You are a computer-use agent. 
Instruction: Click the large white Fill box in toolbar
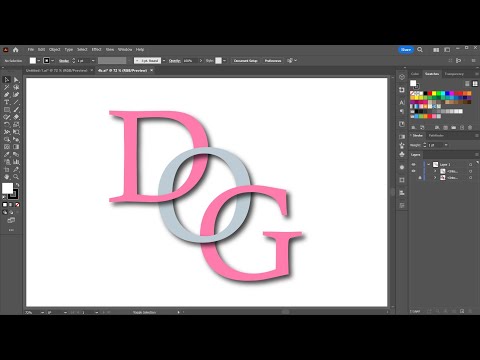click(x=7, y=188)
